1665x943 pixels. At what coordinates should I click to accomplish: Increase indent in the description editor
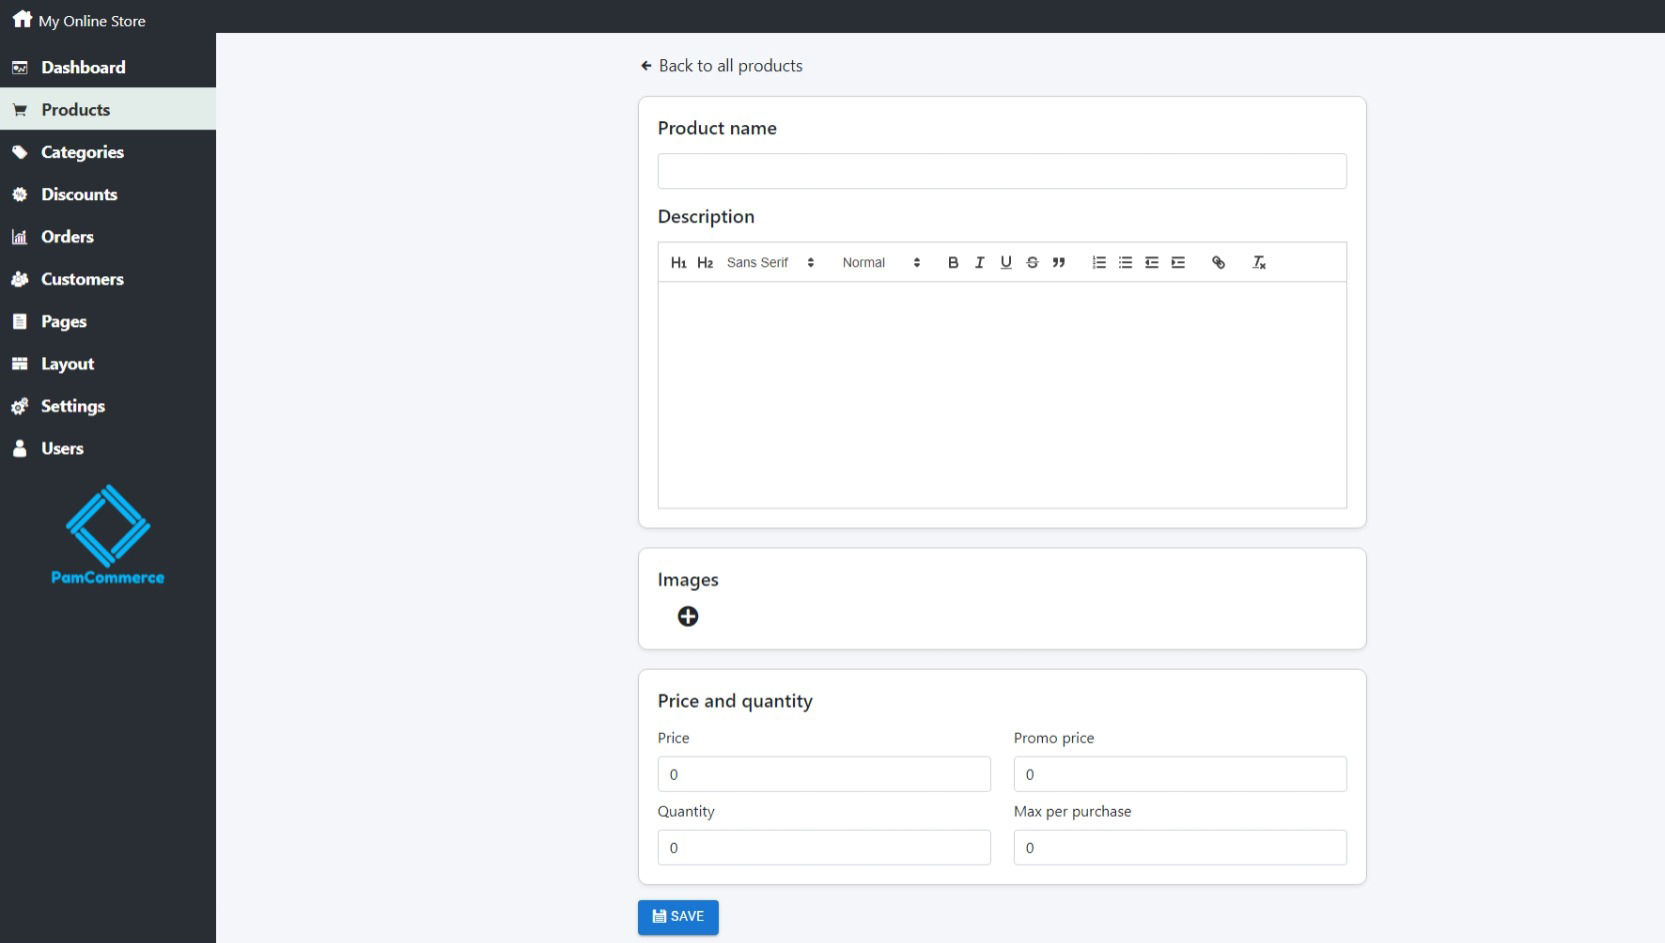point(1178,262)
